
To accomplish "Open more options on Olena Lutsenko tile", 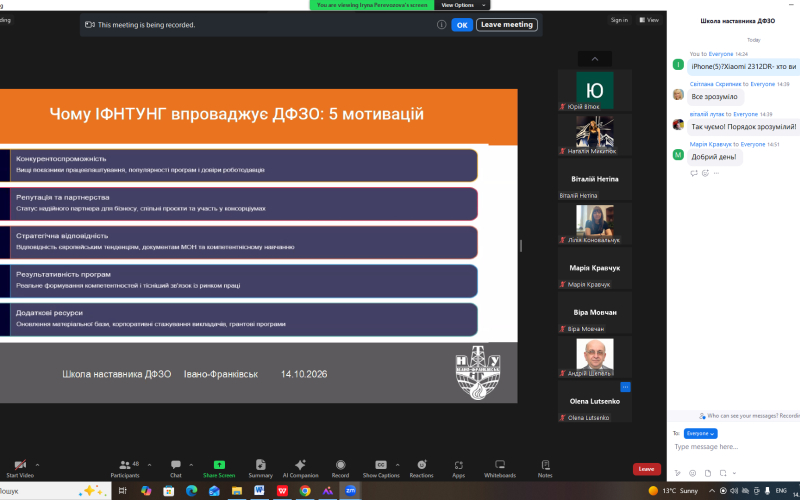I will [x=625, y=387].
